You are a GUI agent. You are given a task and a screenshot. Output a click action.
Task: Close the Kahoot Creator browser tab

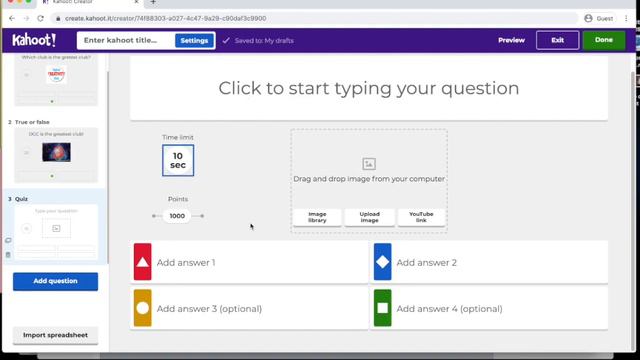[136, 2]
